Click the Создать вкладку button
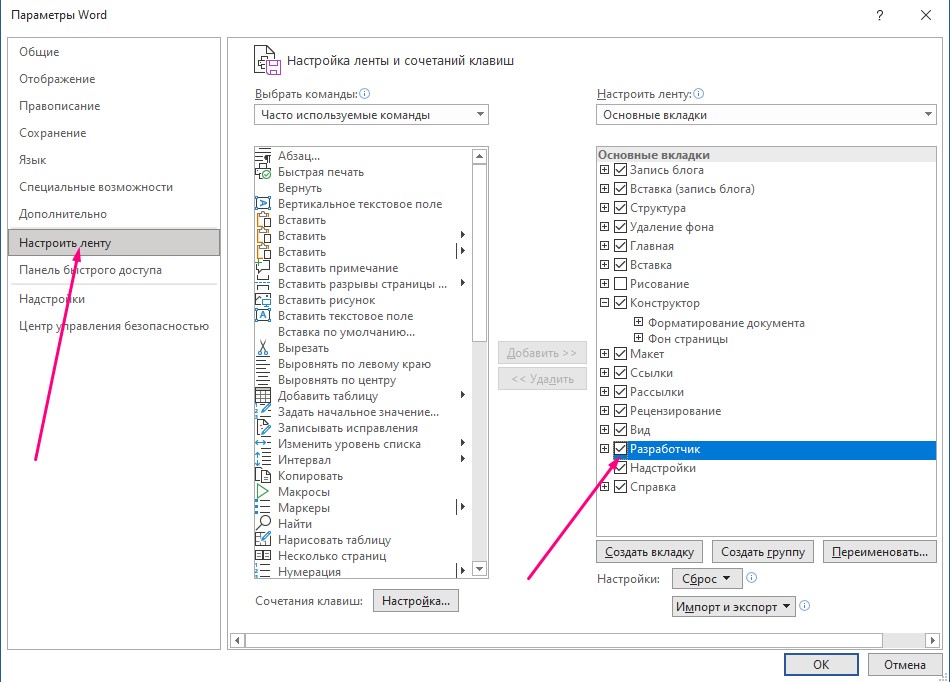 click(x=650, y=552)
